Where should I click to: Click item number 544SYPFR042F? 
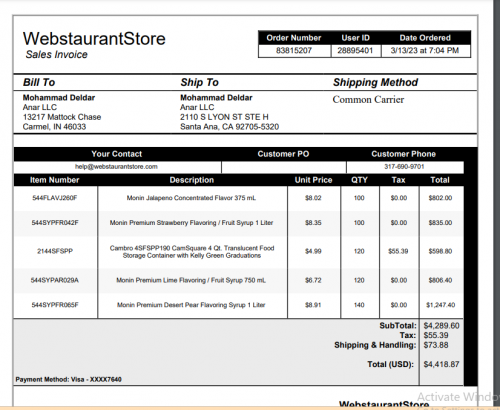tap(55, 223)
